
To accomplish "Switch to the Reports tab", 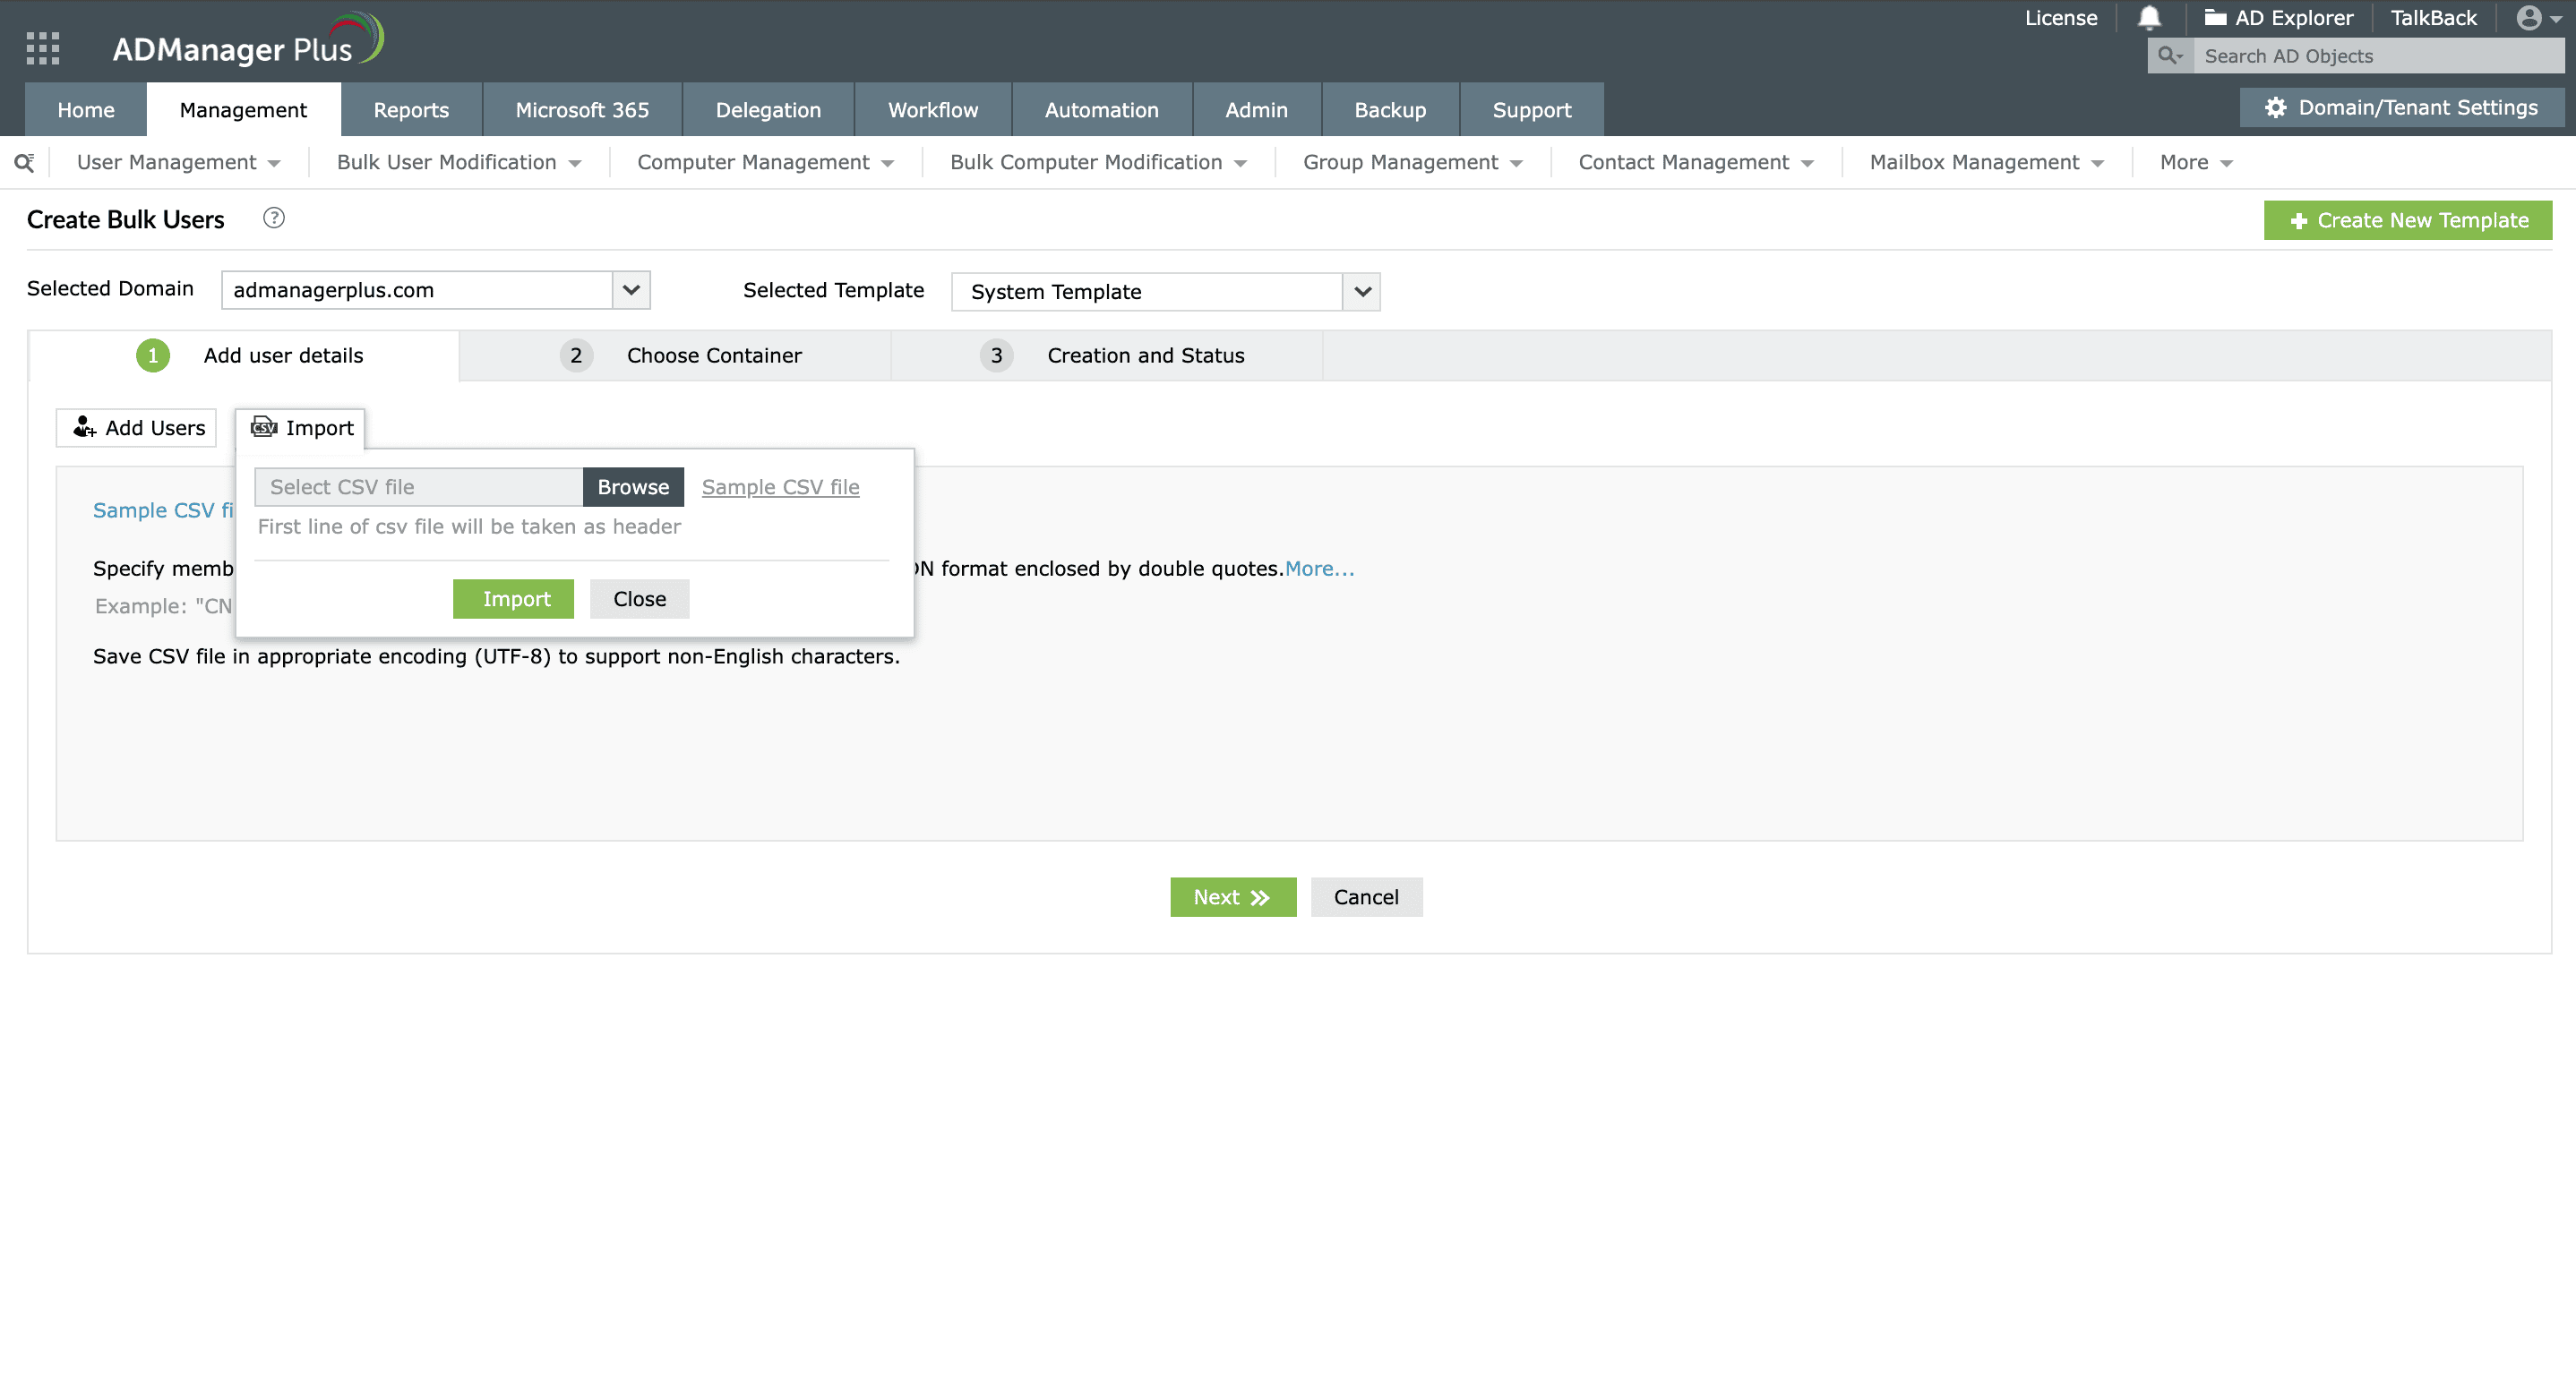I will click(411, 109).
